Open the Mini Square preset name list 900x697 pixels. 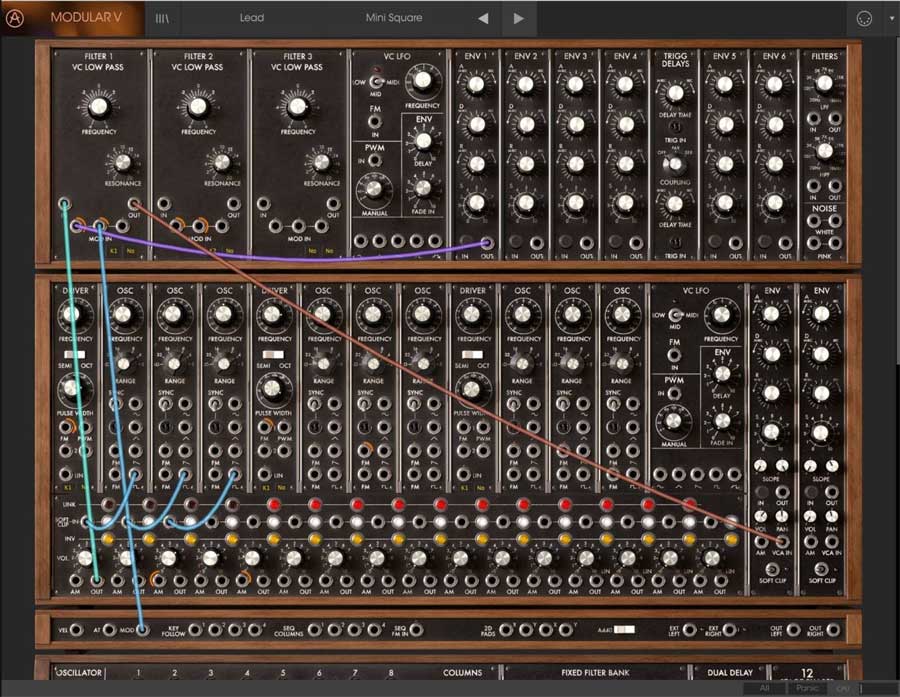[394, 18]
